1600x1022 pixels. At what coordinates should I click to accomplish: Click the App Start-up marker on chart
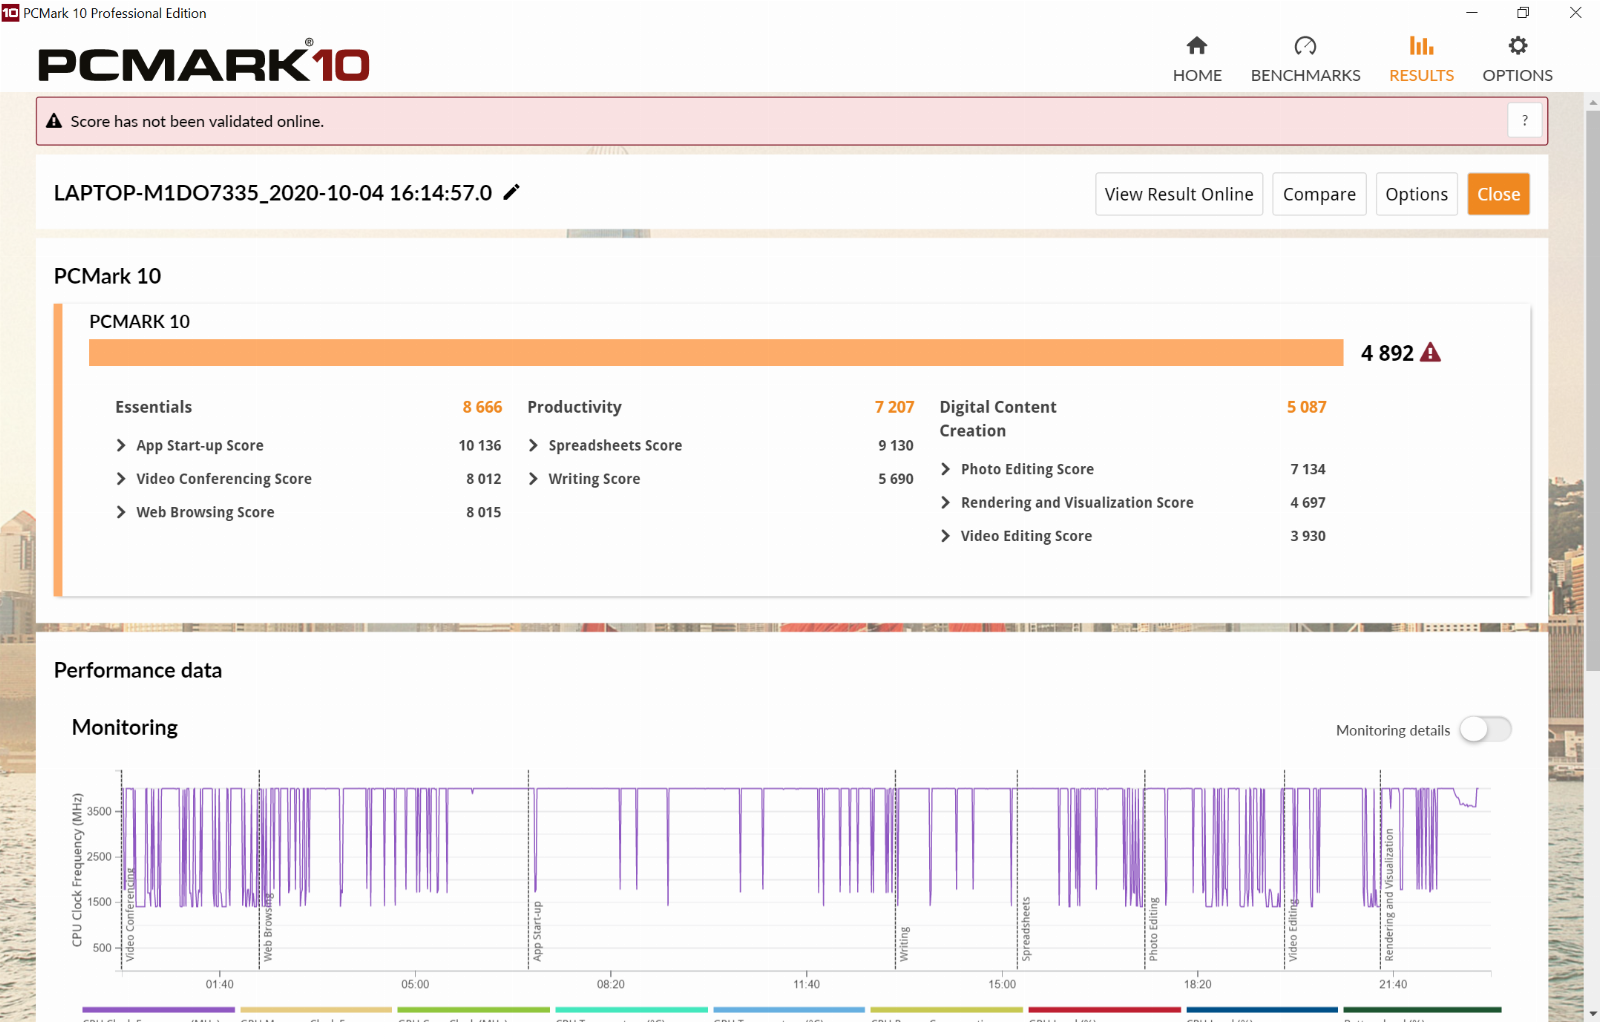click(x=537, y=931)
